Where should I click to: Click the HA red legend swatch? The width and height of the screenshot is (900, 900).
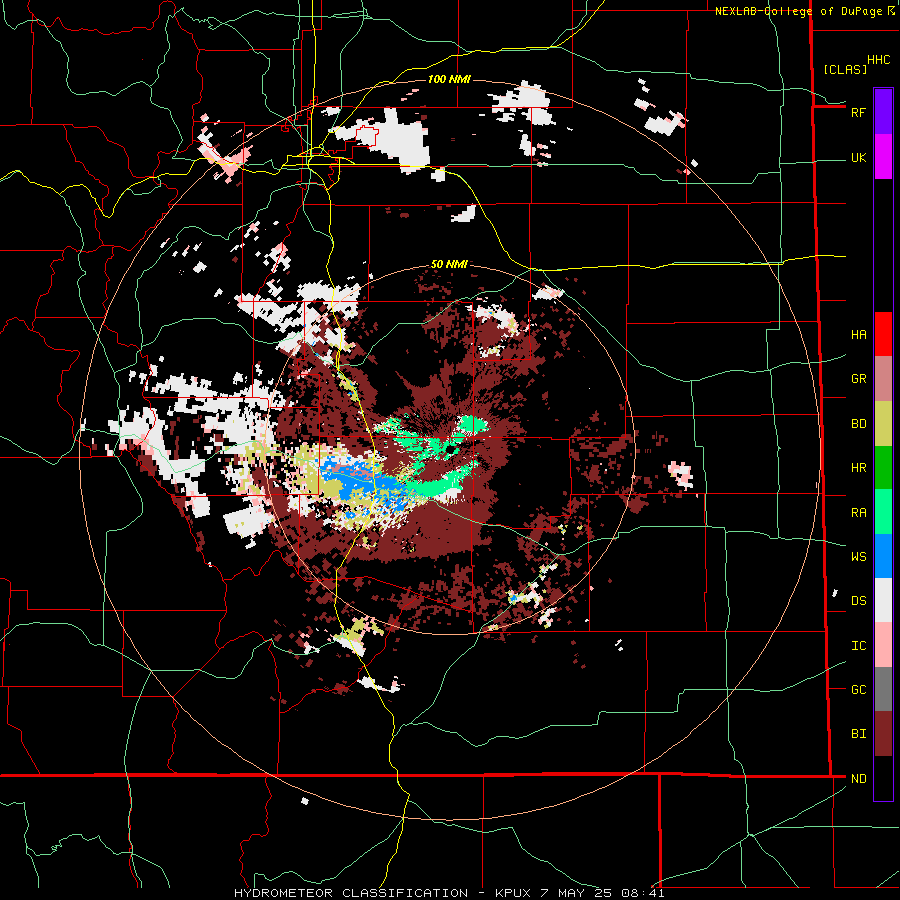[x=883, y=334]
